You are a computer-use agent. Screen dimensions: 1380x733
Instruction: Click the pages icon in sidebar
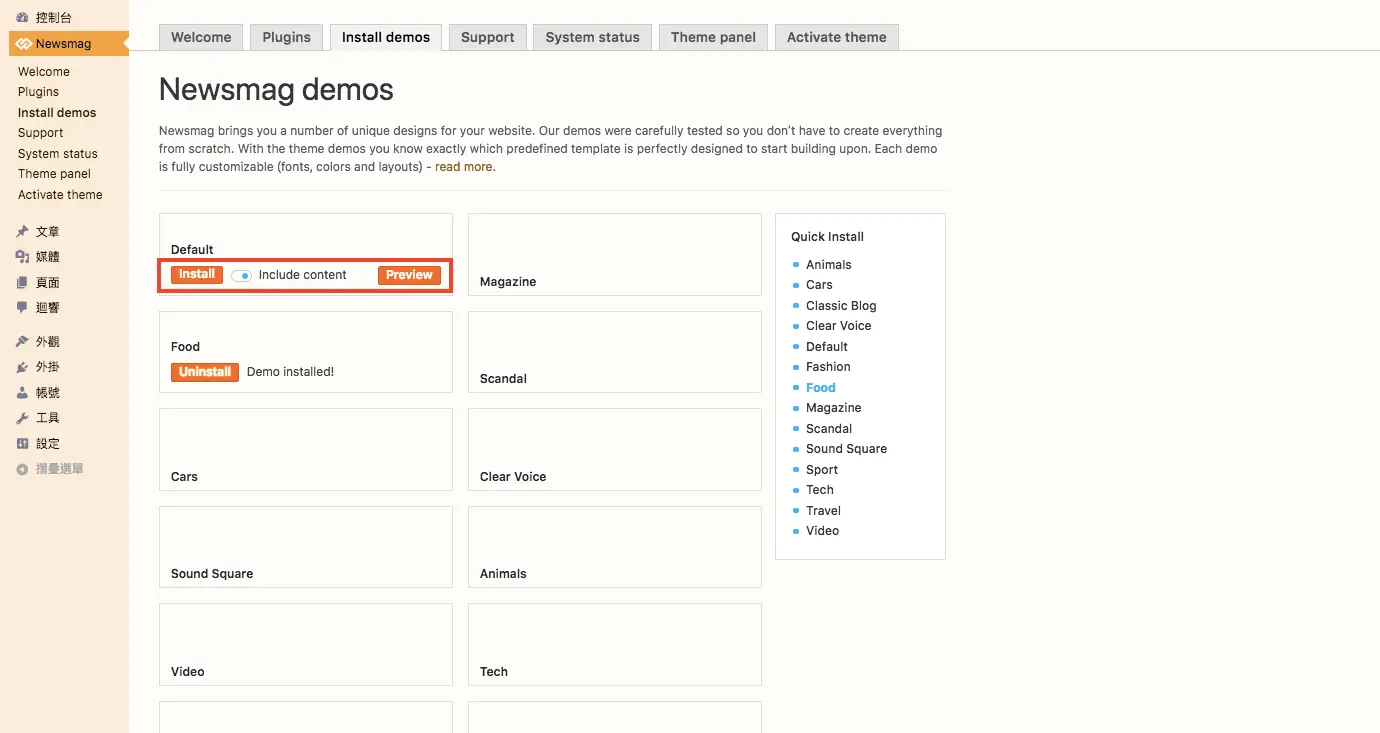click(x=22, y=283)
